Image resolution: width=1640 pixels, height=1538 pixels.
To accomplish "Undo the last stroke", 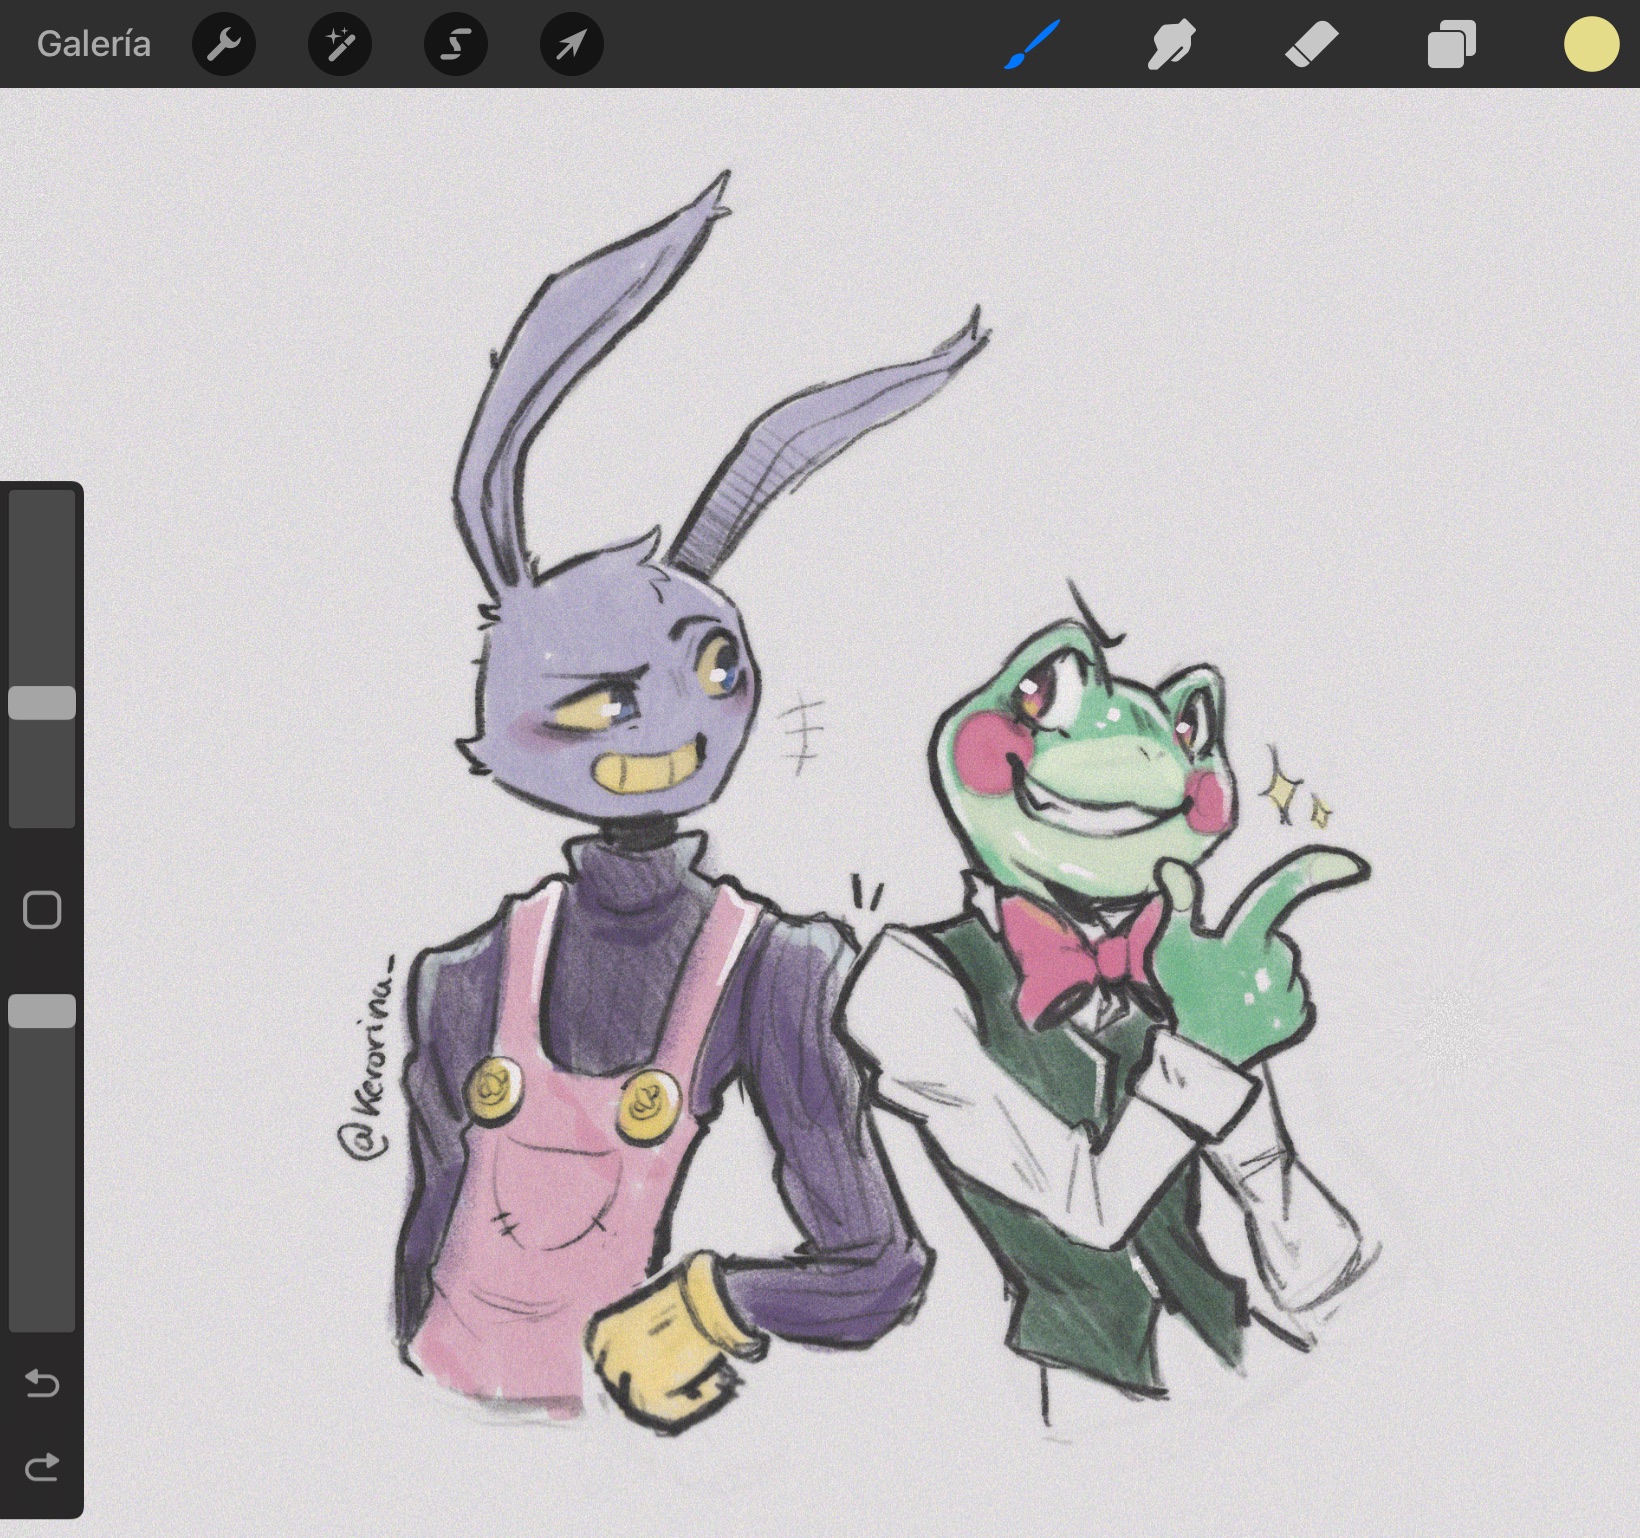I will click(x=42, y=1383).
